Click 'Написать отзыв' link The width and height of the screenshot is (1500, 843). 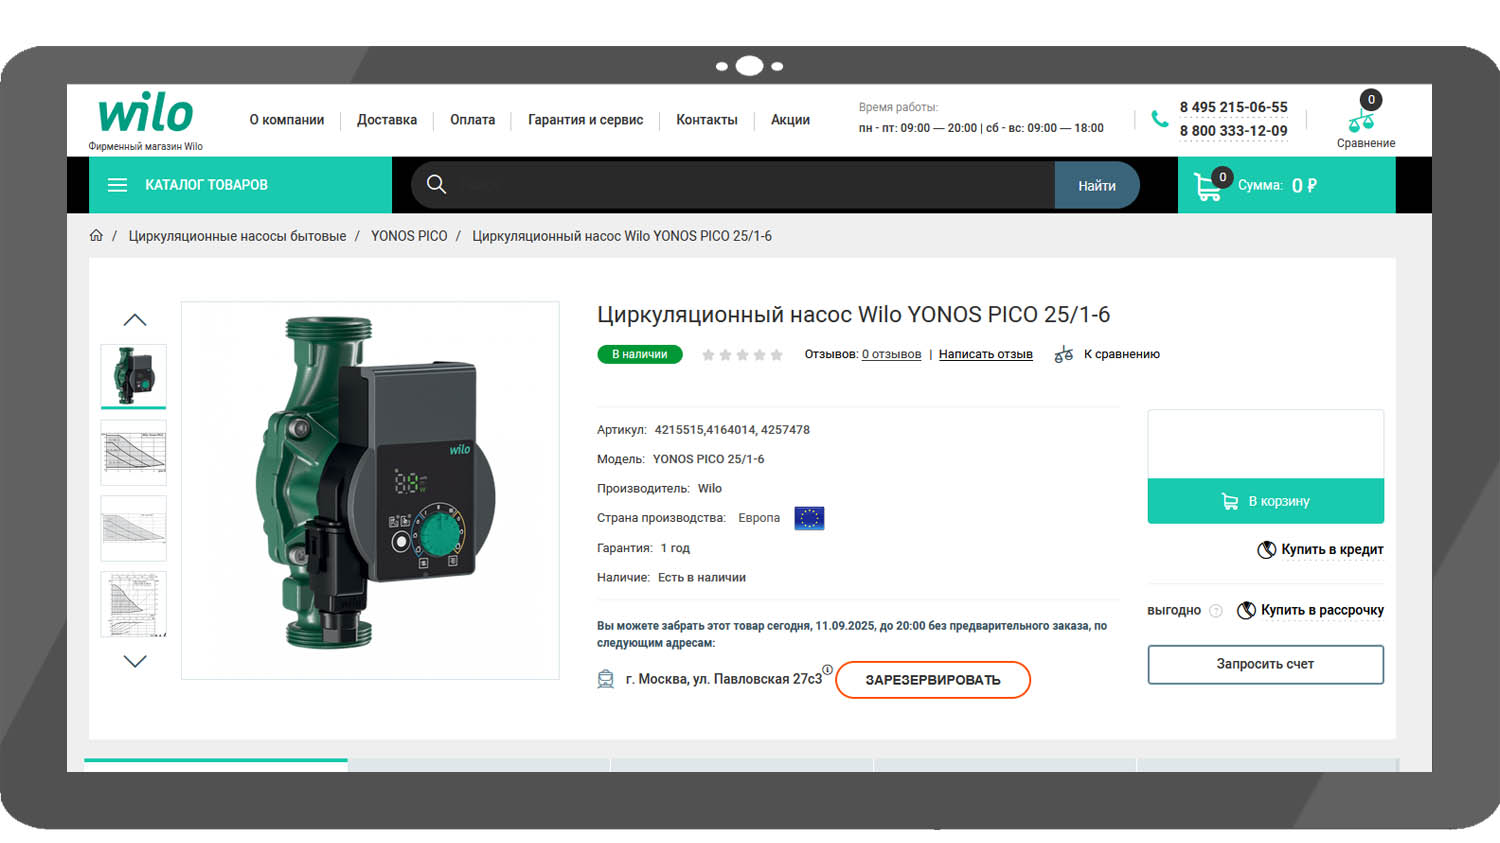(x=985, y=354)
